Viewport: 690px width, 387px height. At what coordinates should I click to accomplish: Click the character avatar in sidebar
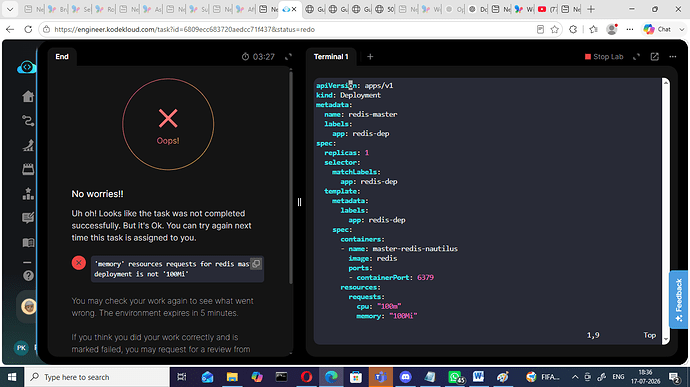point(29,306)
